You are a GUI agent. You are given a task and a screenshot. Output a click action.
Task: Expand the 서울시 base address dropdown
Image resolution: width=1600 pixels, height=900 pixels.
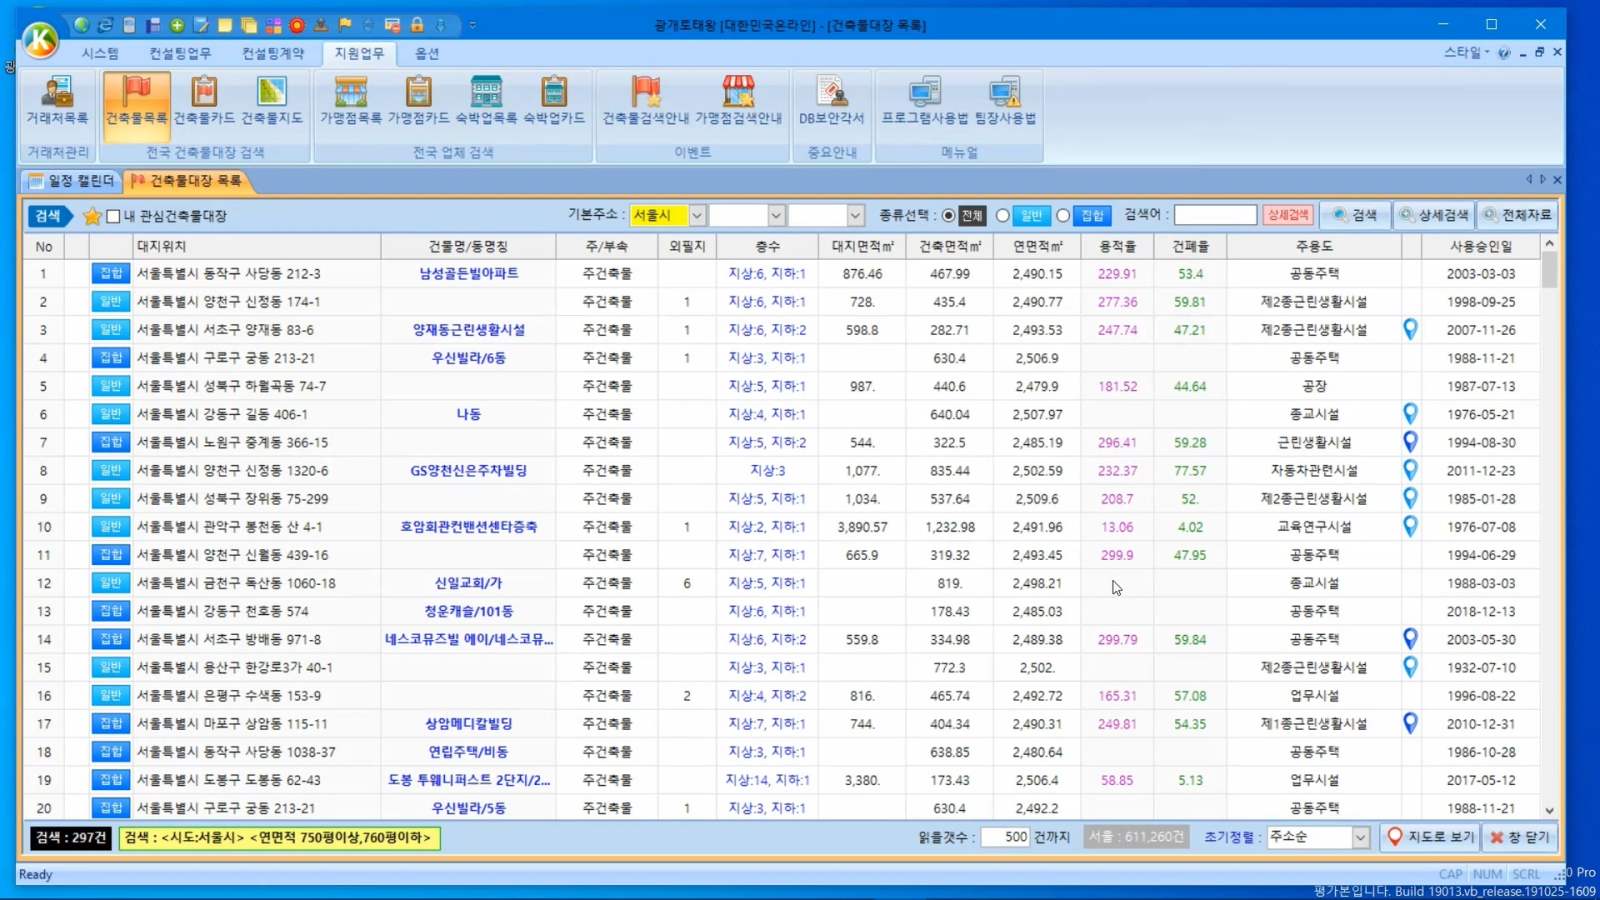click(x=697, y=215)
